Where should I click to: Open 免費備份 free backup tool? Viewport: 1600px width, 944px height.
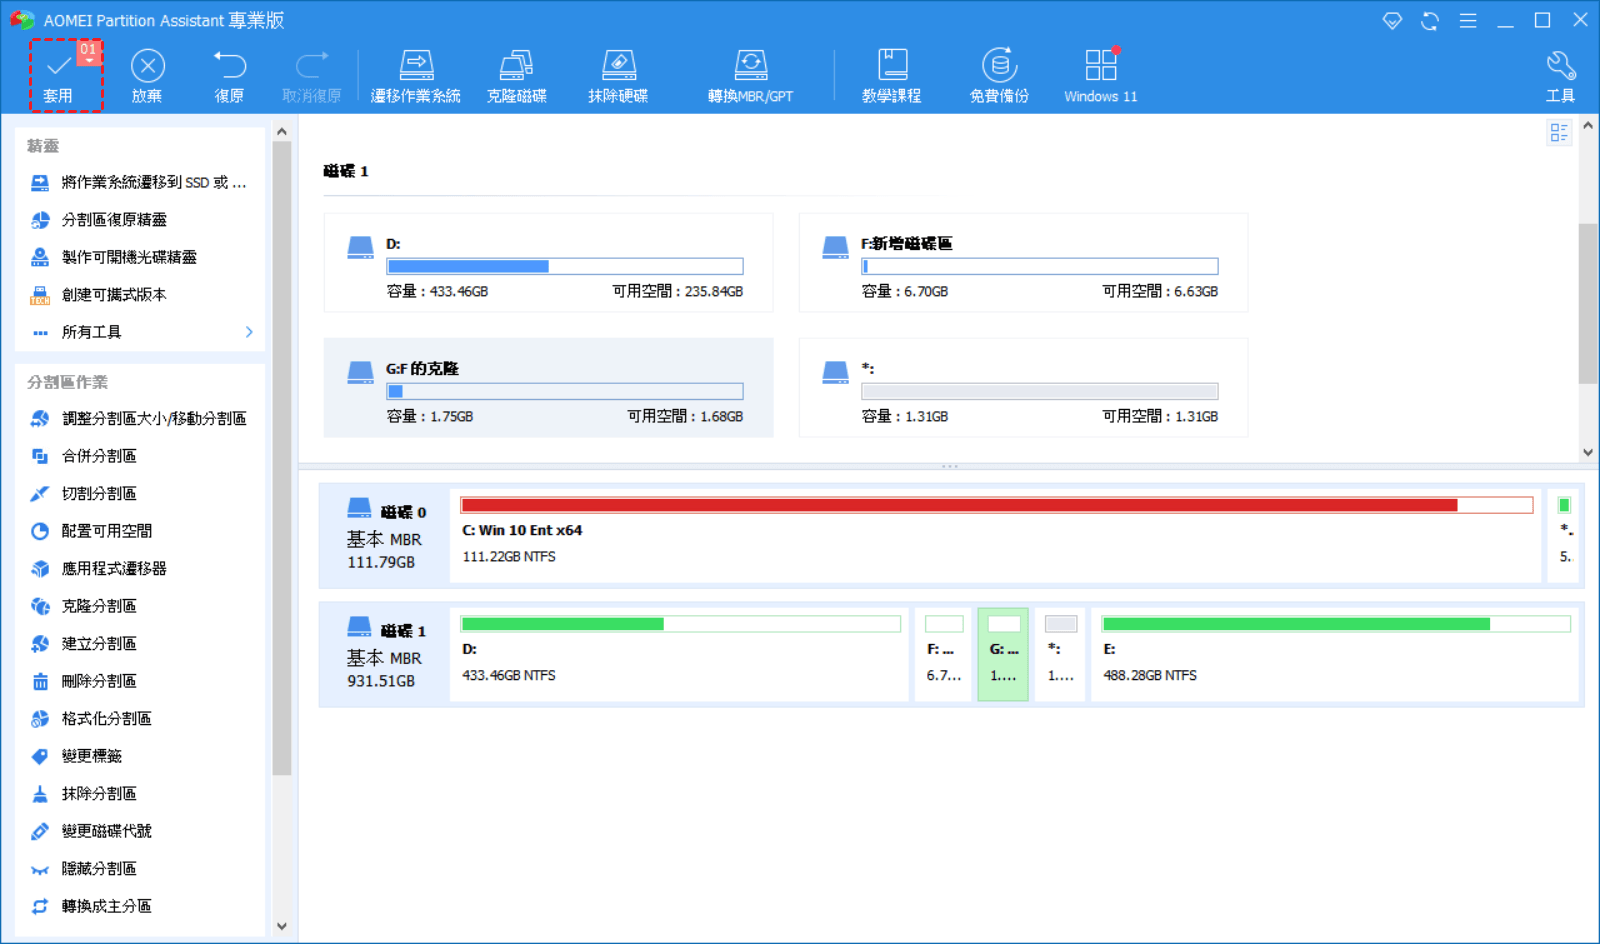[999, 76]
